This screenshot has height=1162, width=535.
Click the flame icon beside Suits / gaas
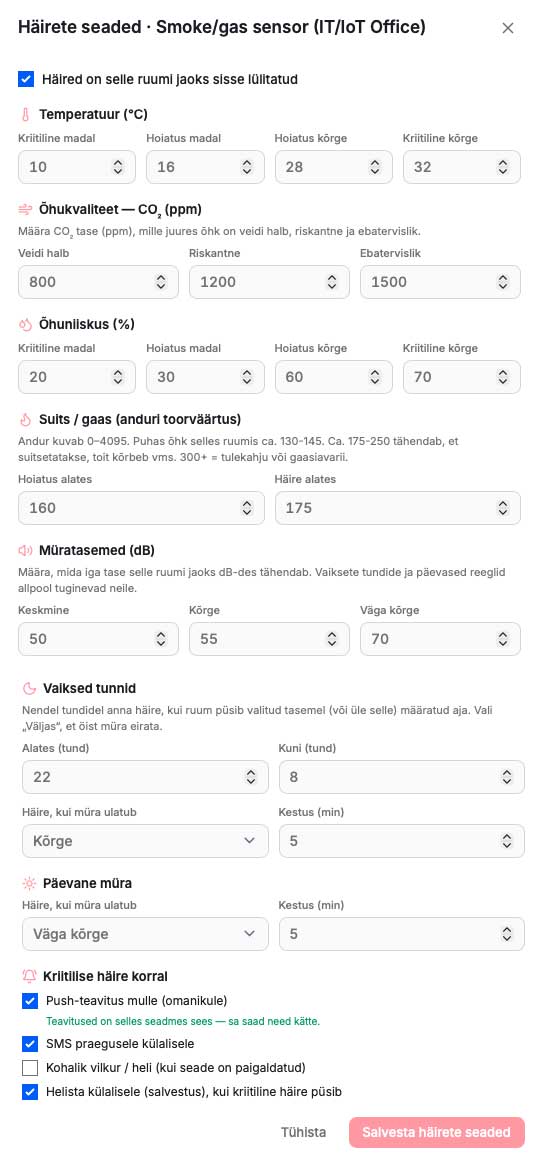click(26, 419)
